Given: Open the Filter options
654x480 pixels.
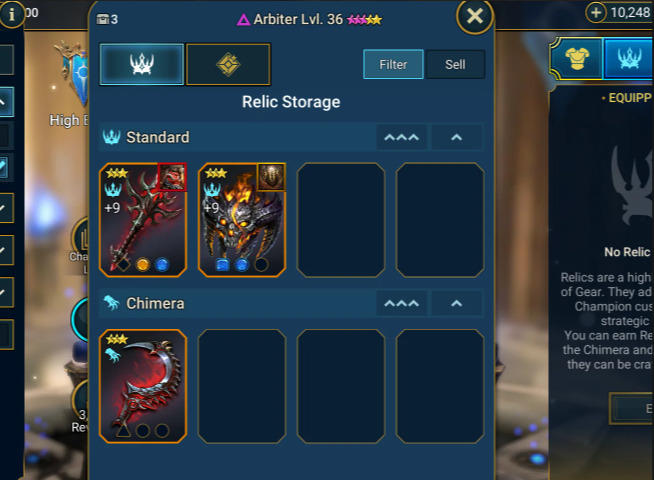Looking at the screenshot, I should click(x=393, y=65).
